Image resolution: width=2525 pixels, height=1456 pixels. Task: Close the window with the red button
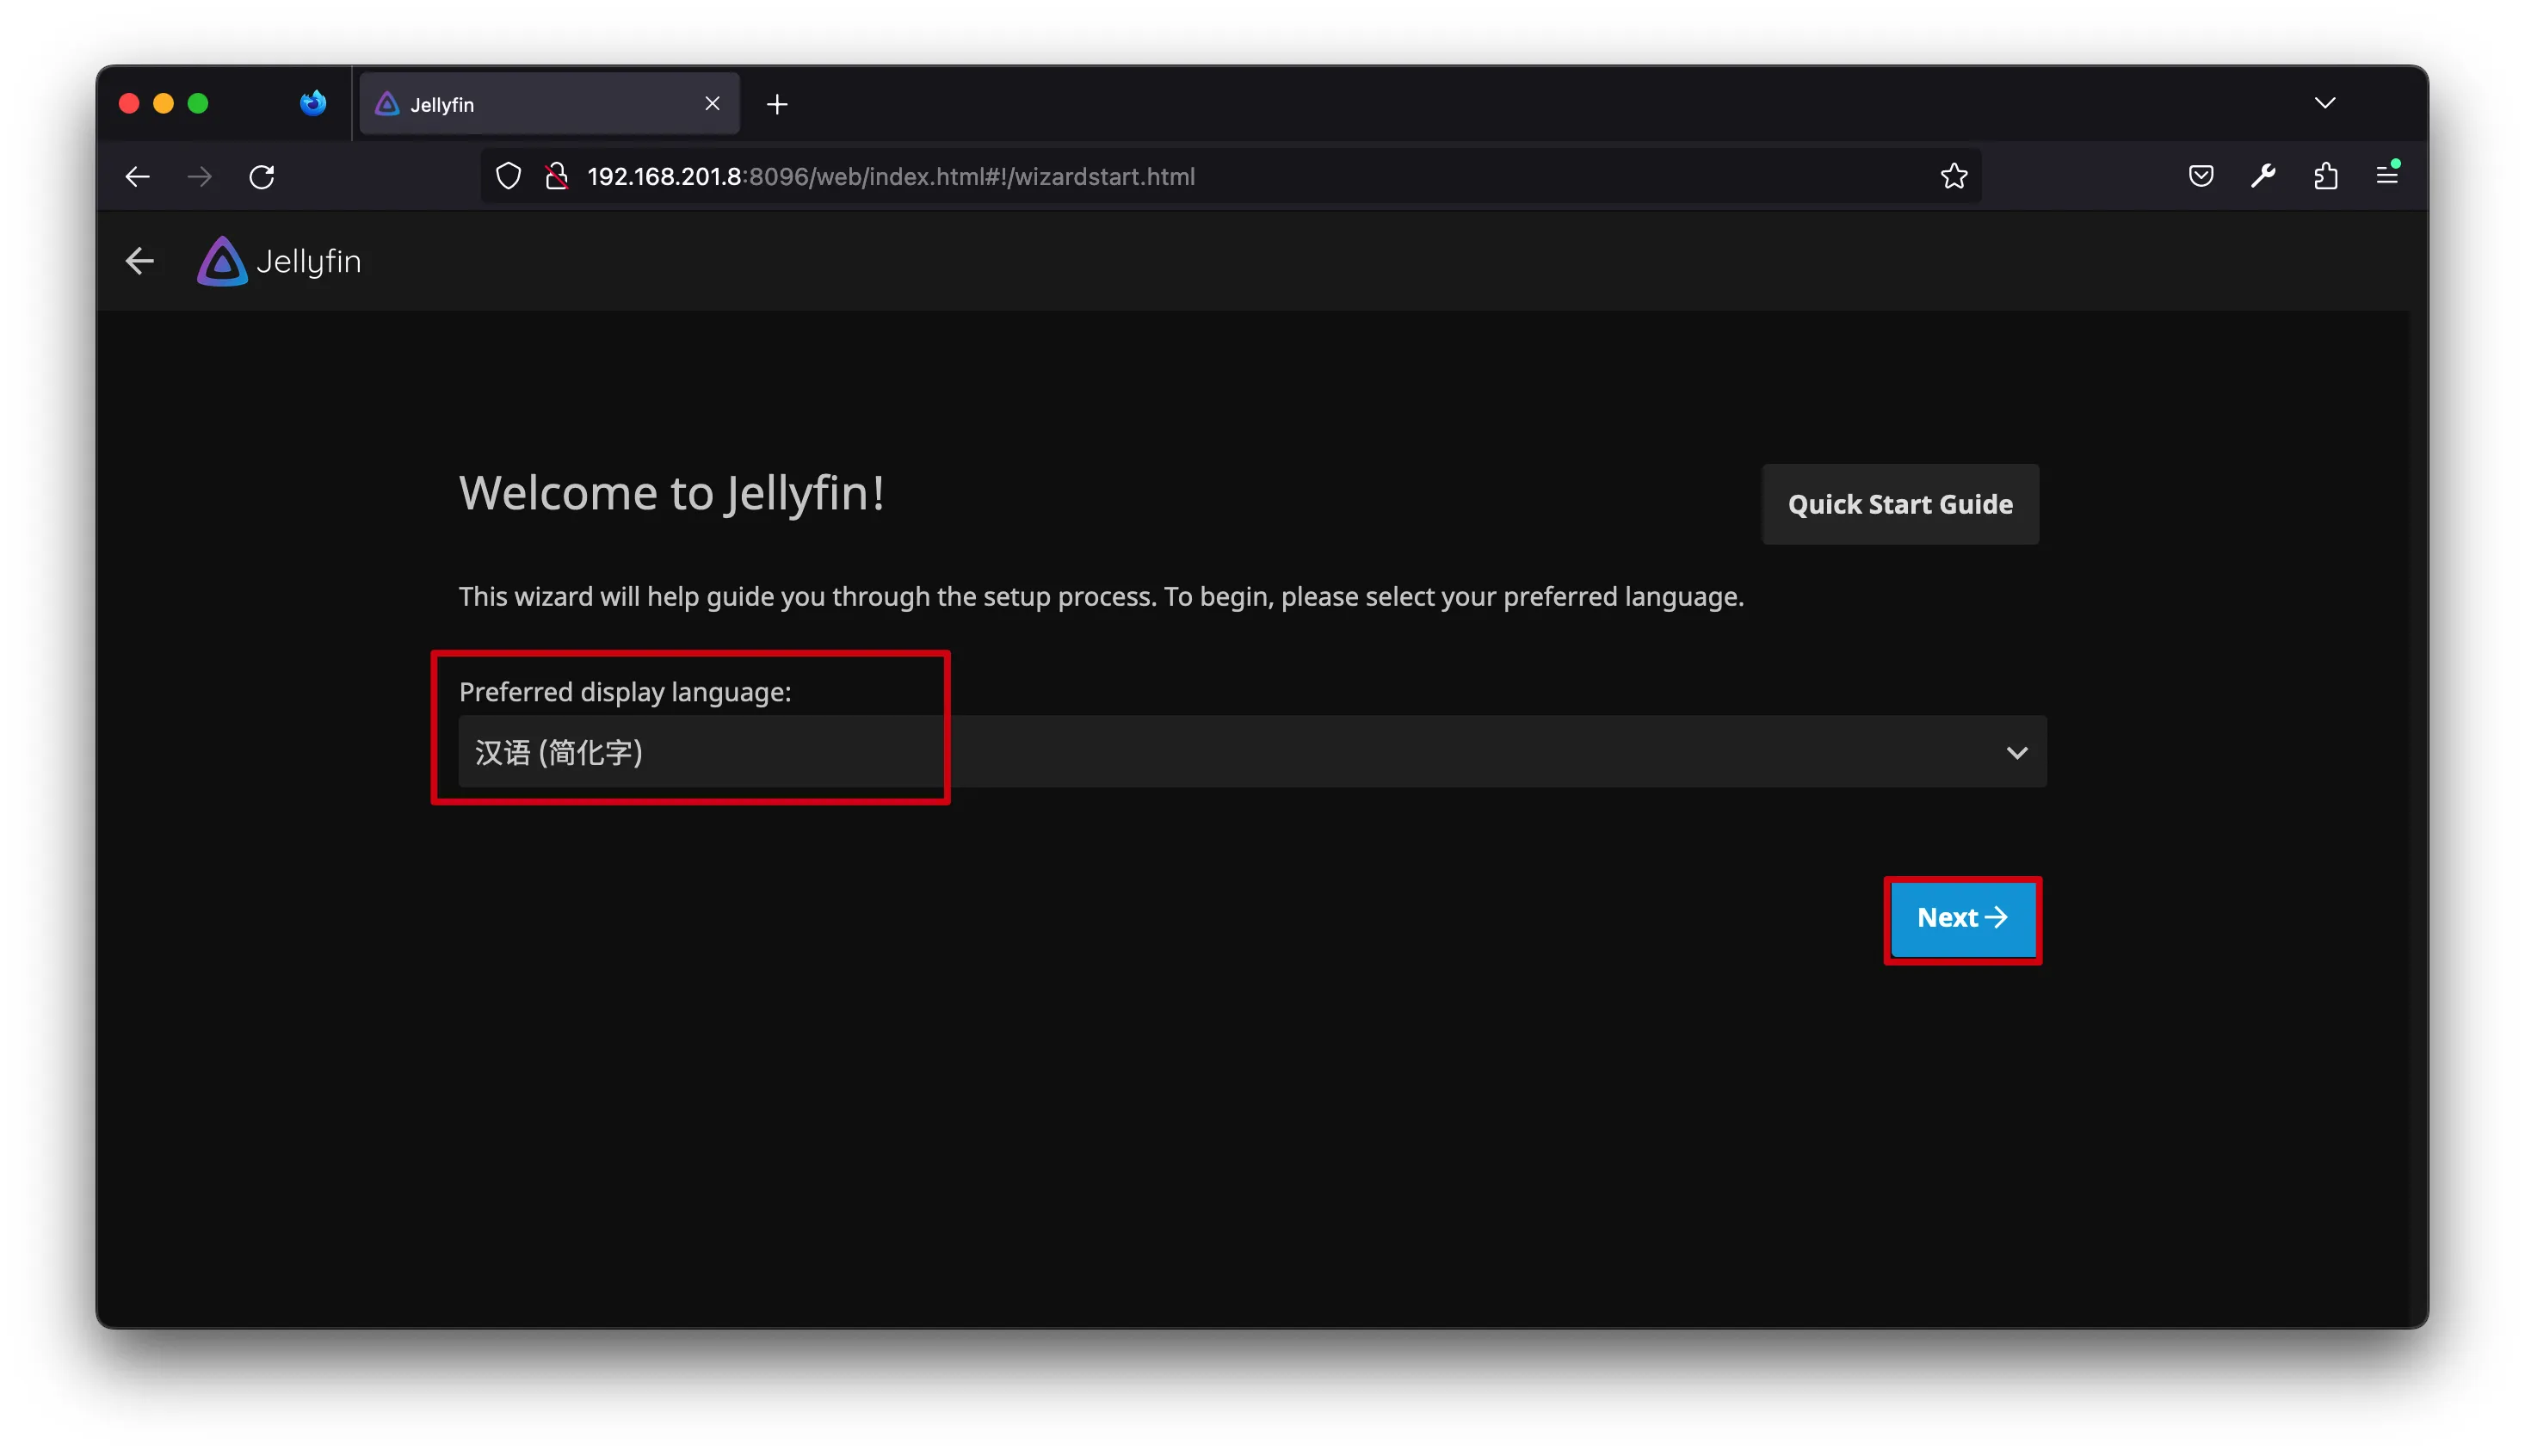[x=129, y=103]
